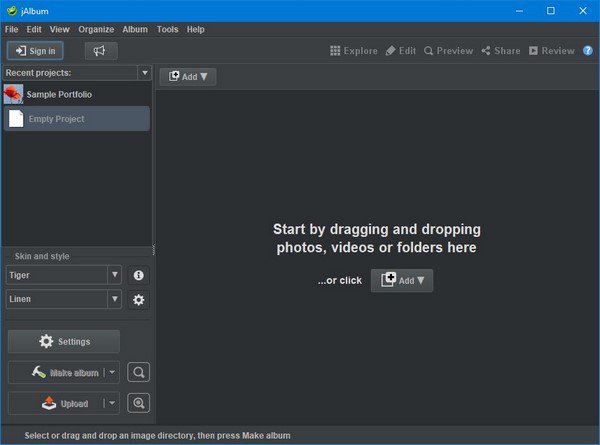Open the Tools menu
The height and width of the screenshot is (445, 600).
[x=167, y=29]
